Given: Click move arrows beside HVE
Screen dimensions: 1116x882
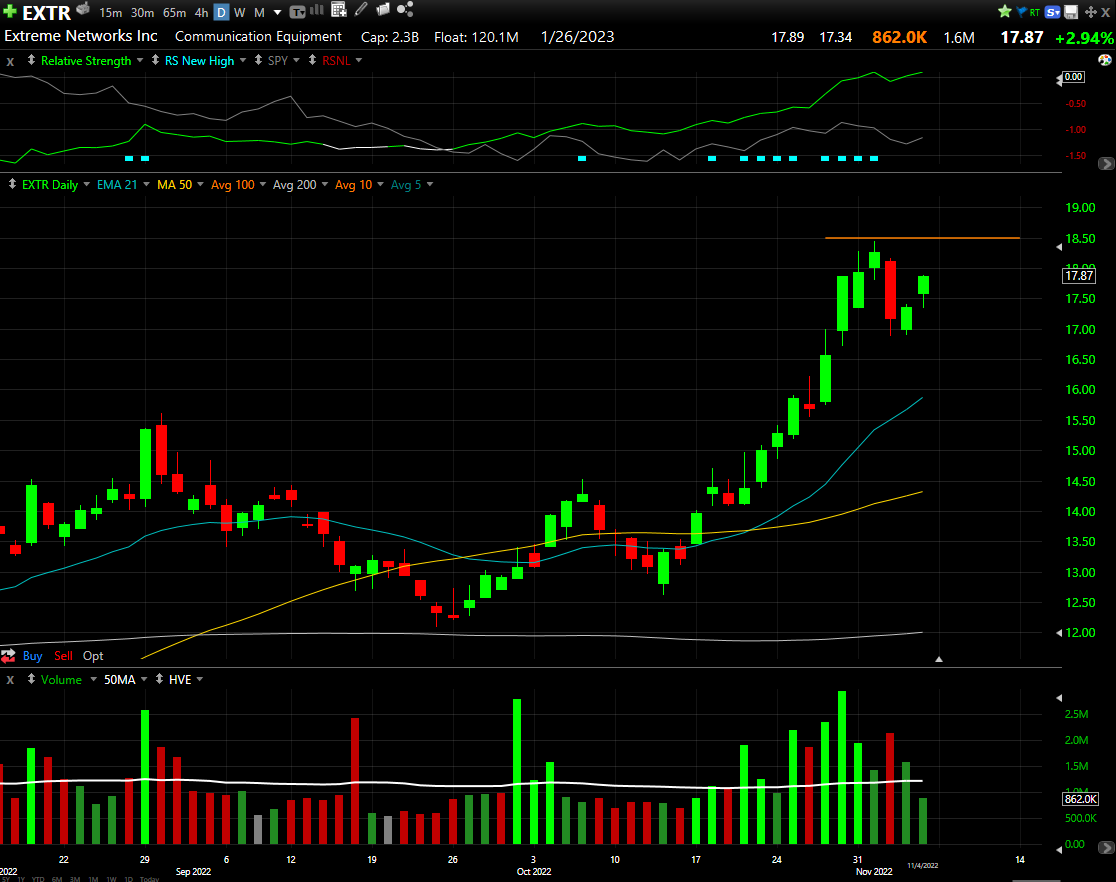Looking at the screenshot, I should (x=159, y=679).
